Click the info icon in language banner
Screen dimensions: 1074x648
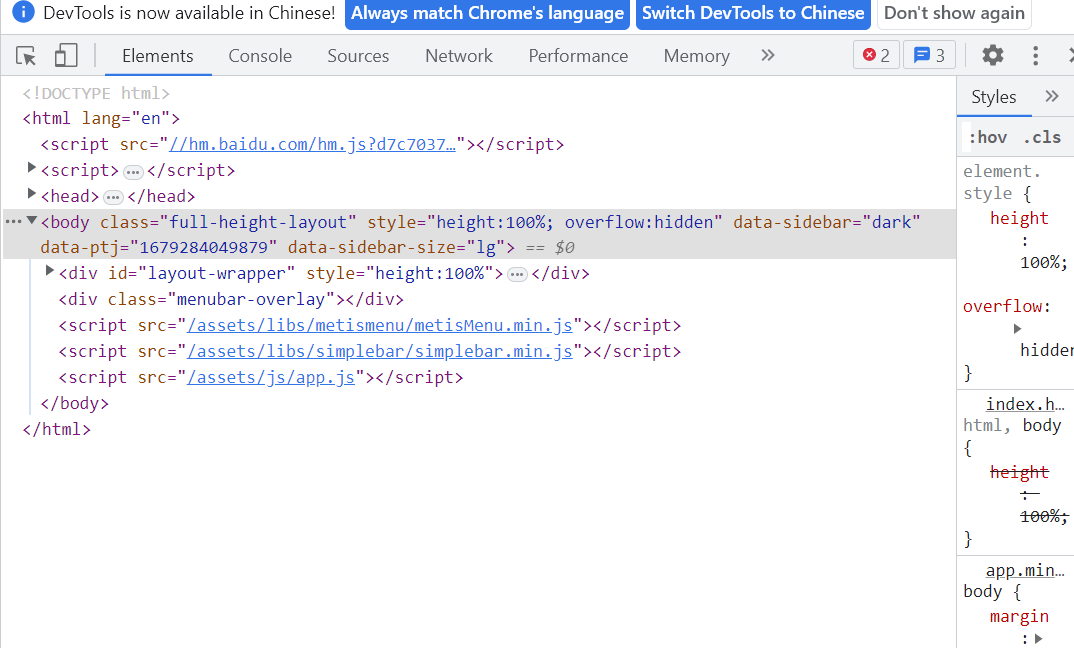(x=23, y=12)
